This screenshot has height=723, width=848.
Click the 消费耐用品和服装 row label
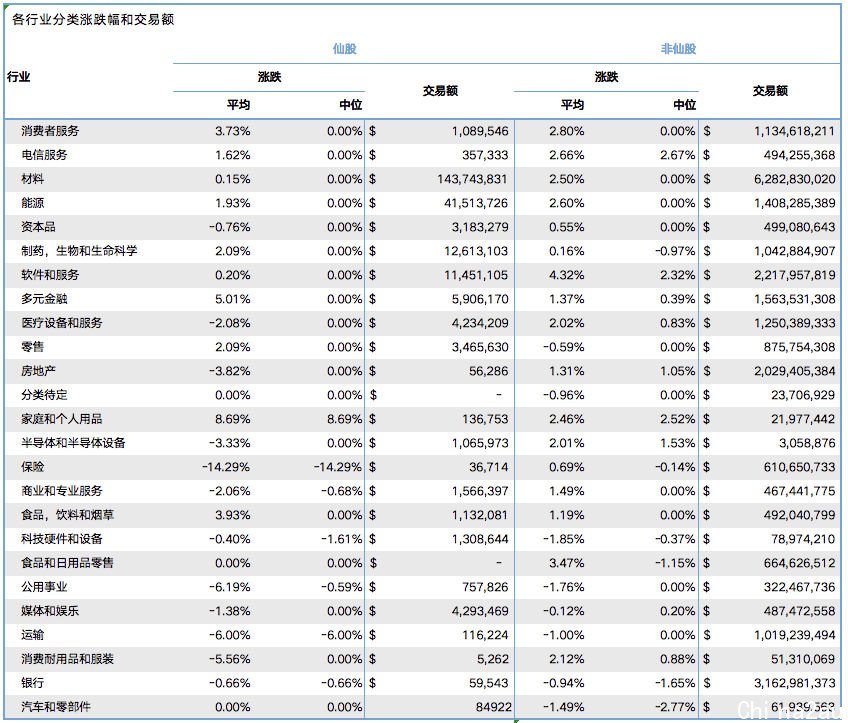(x=68, y=659)
